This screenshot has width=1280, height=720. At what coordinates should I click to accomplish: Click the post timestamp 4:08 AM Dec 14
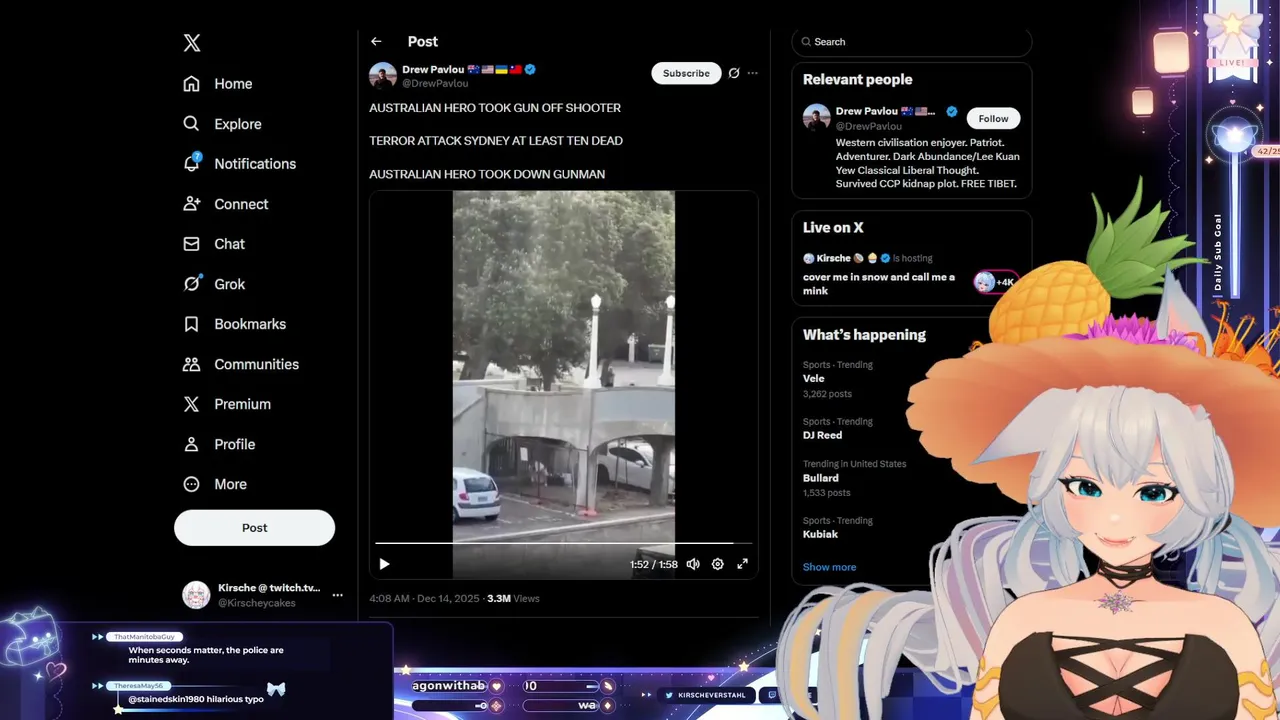(425, 598)
